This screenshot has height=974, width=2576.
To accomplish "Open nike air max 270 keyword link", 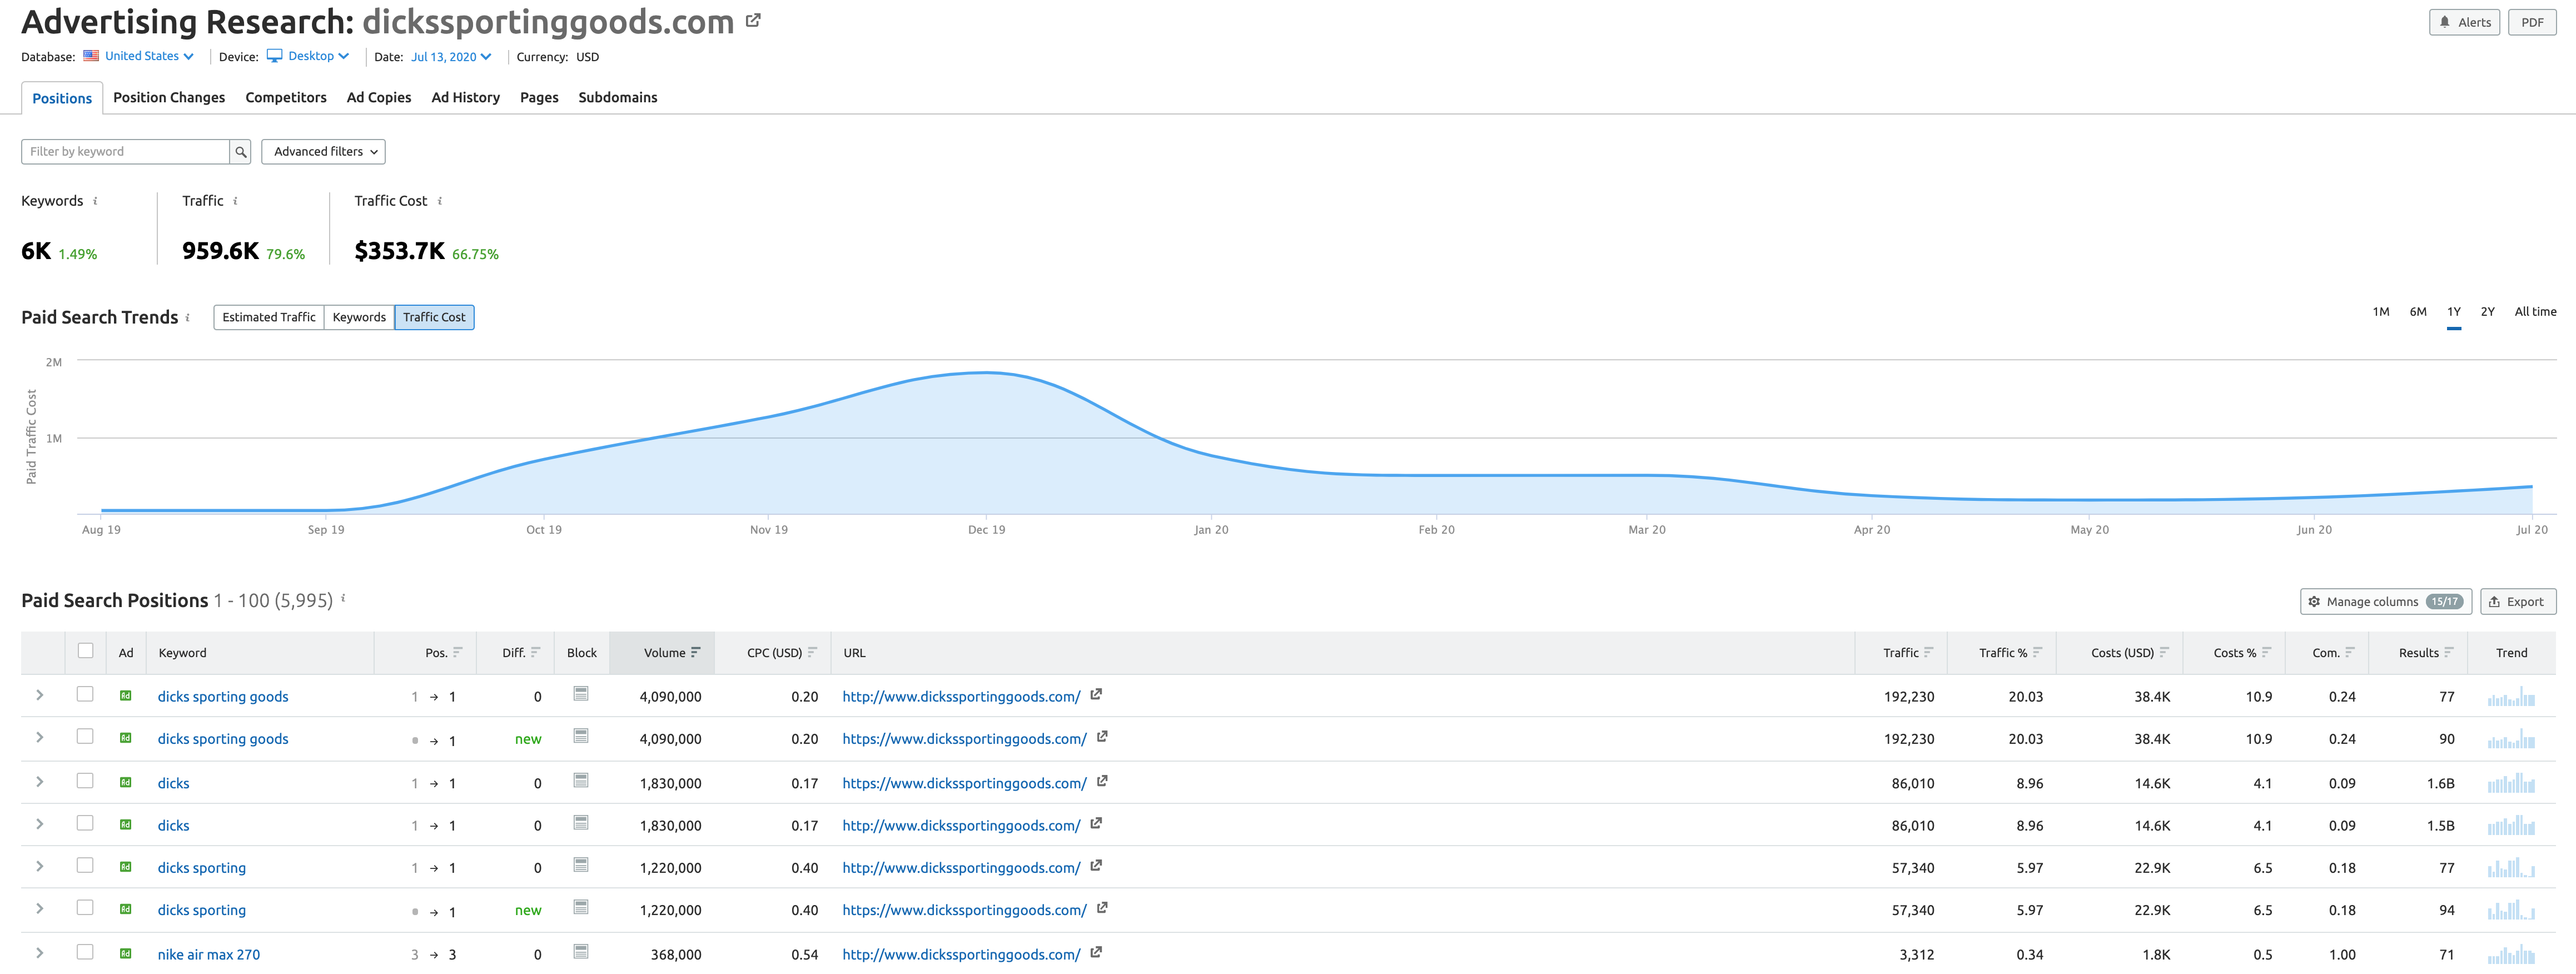I will [208, 955].
